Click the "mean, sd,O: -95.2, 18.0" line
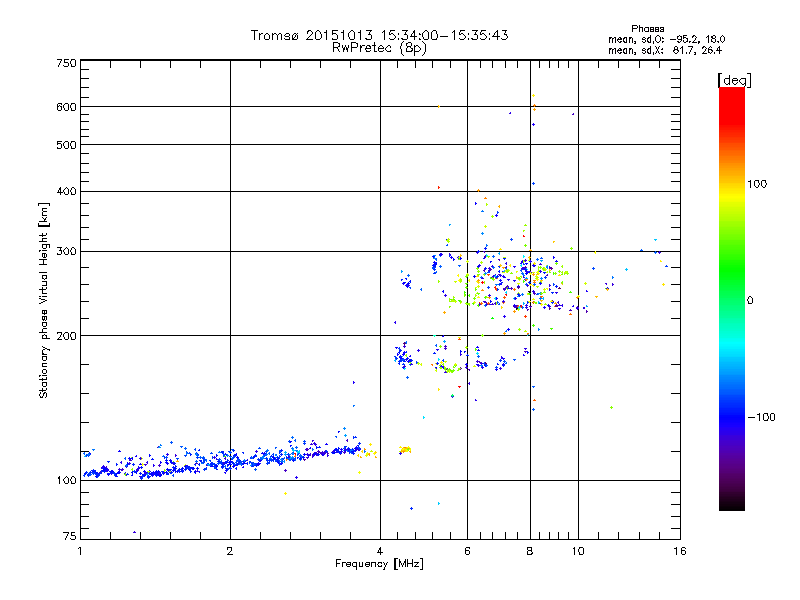Screen dimensions: 800x600 (x=666, y=39)
